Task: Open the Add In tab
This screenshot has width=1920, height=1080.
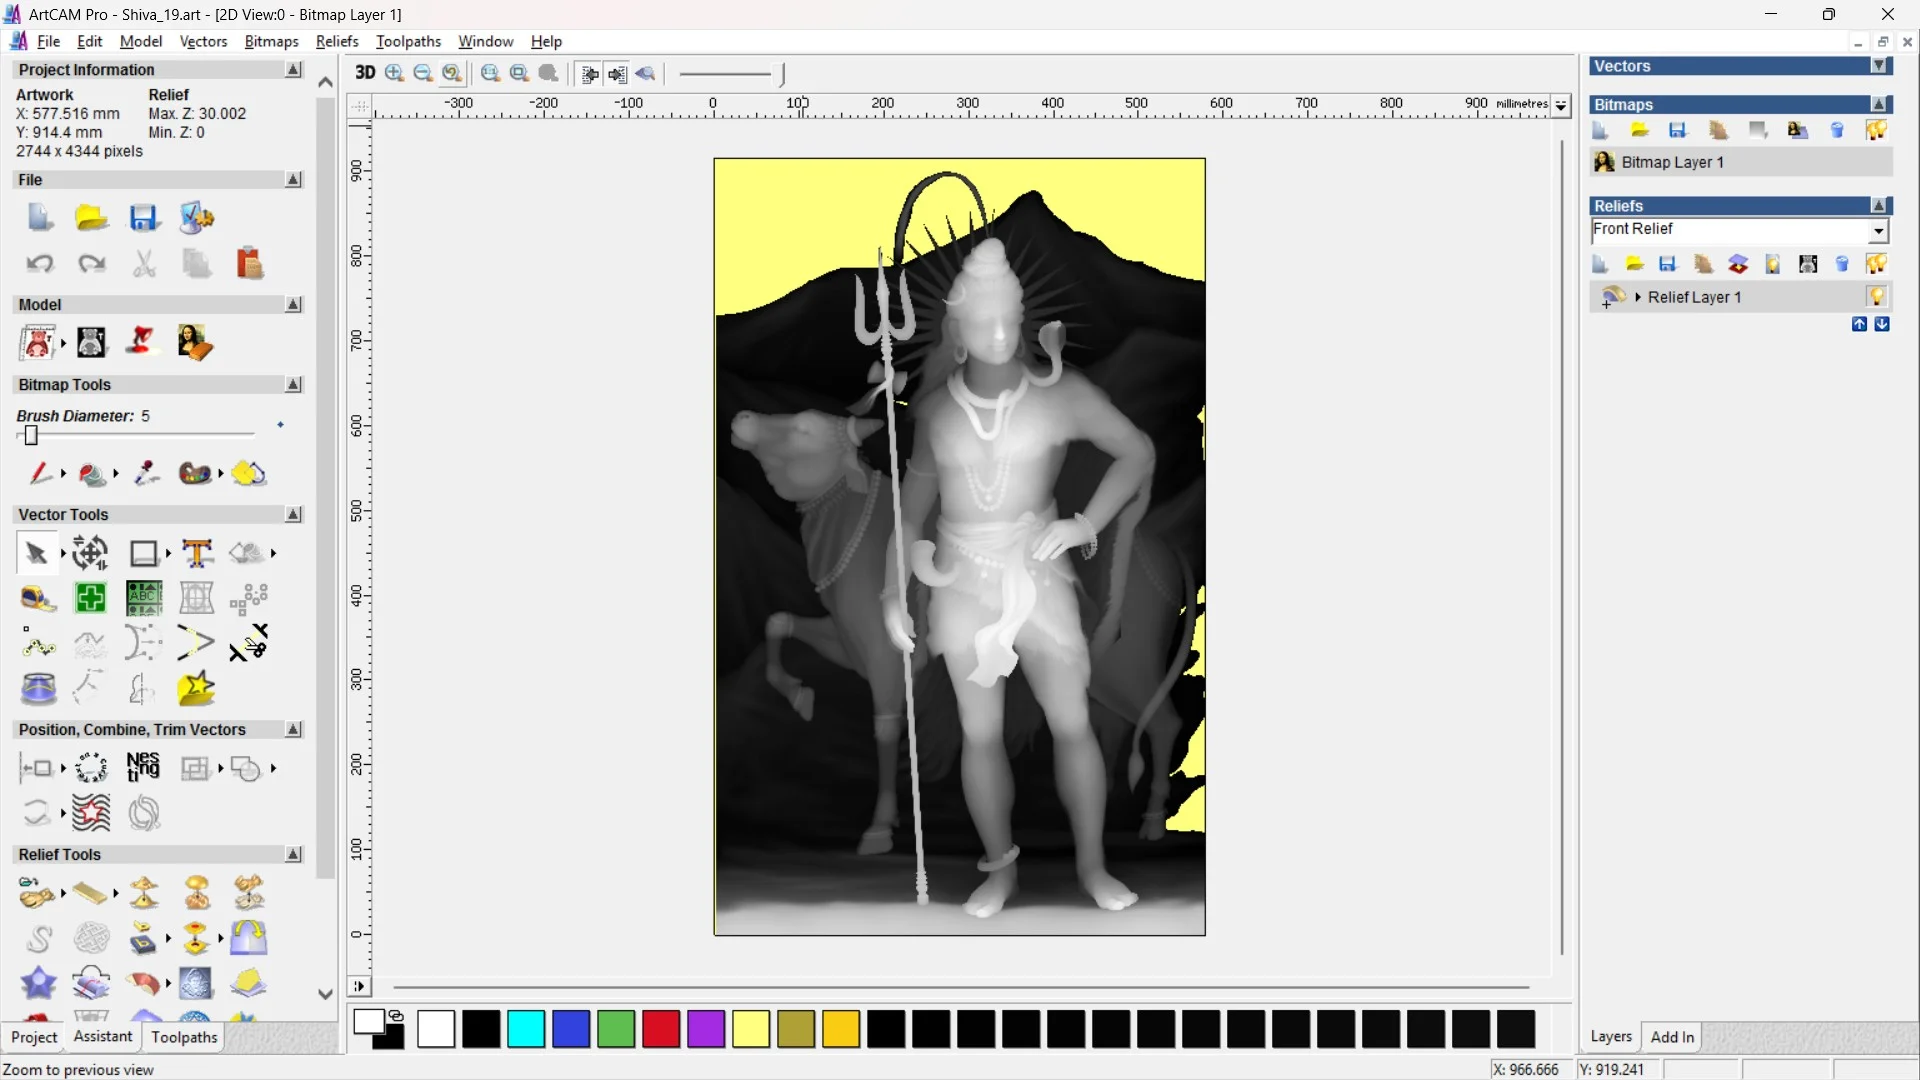Action: coord(1672,1037)
